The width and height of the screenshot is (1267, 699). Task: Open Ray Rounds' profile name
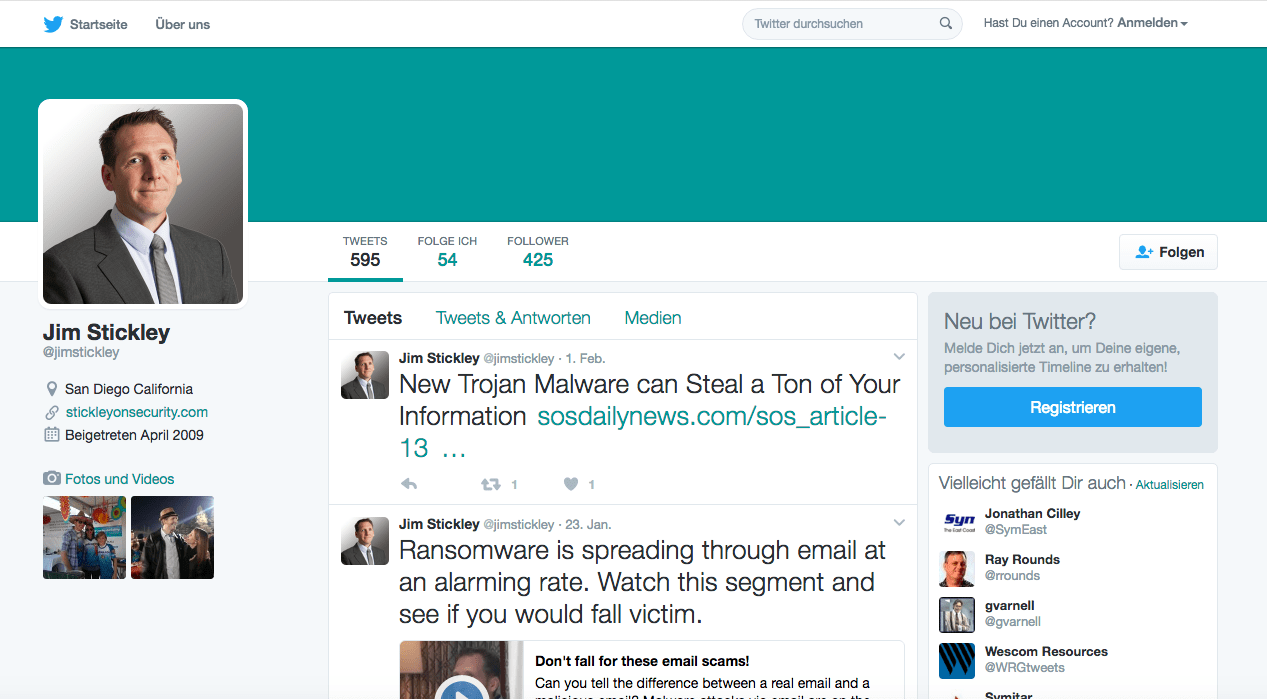click(x=1022, y=559)
